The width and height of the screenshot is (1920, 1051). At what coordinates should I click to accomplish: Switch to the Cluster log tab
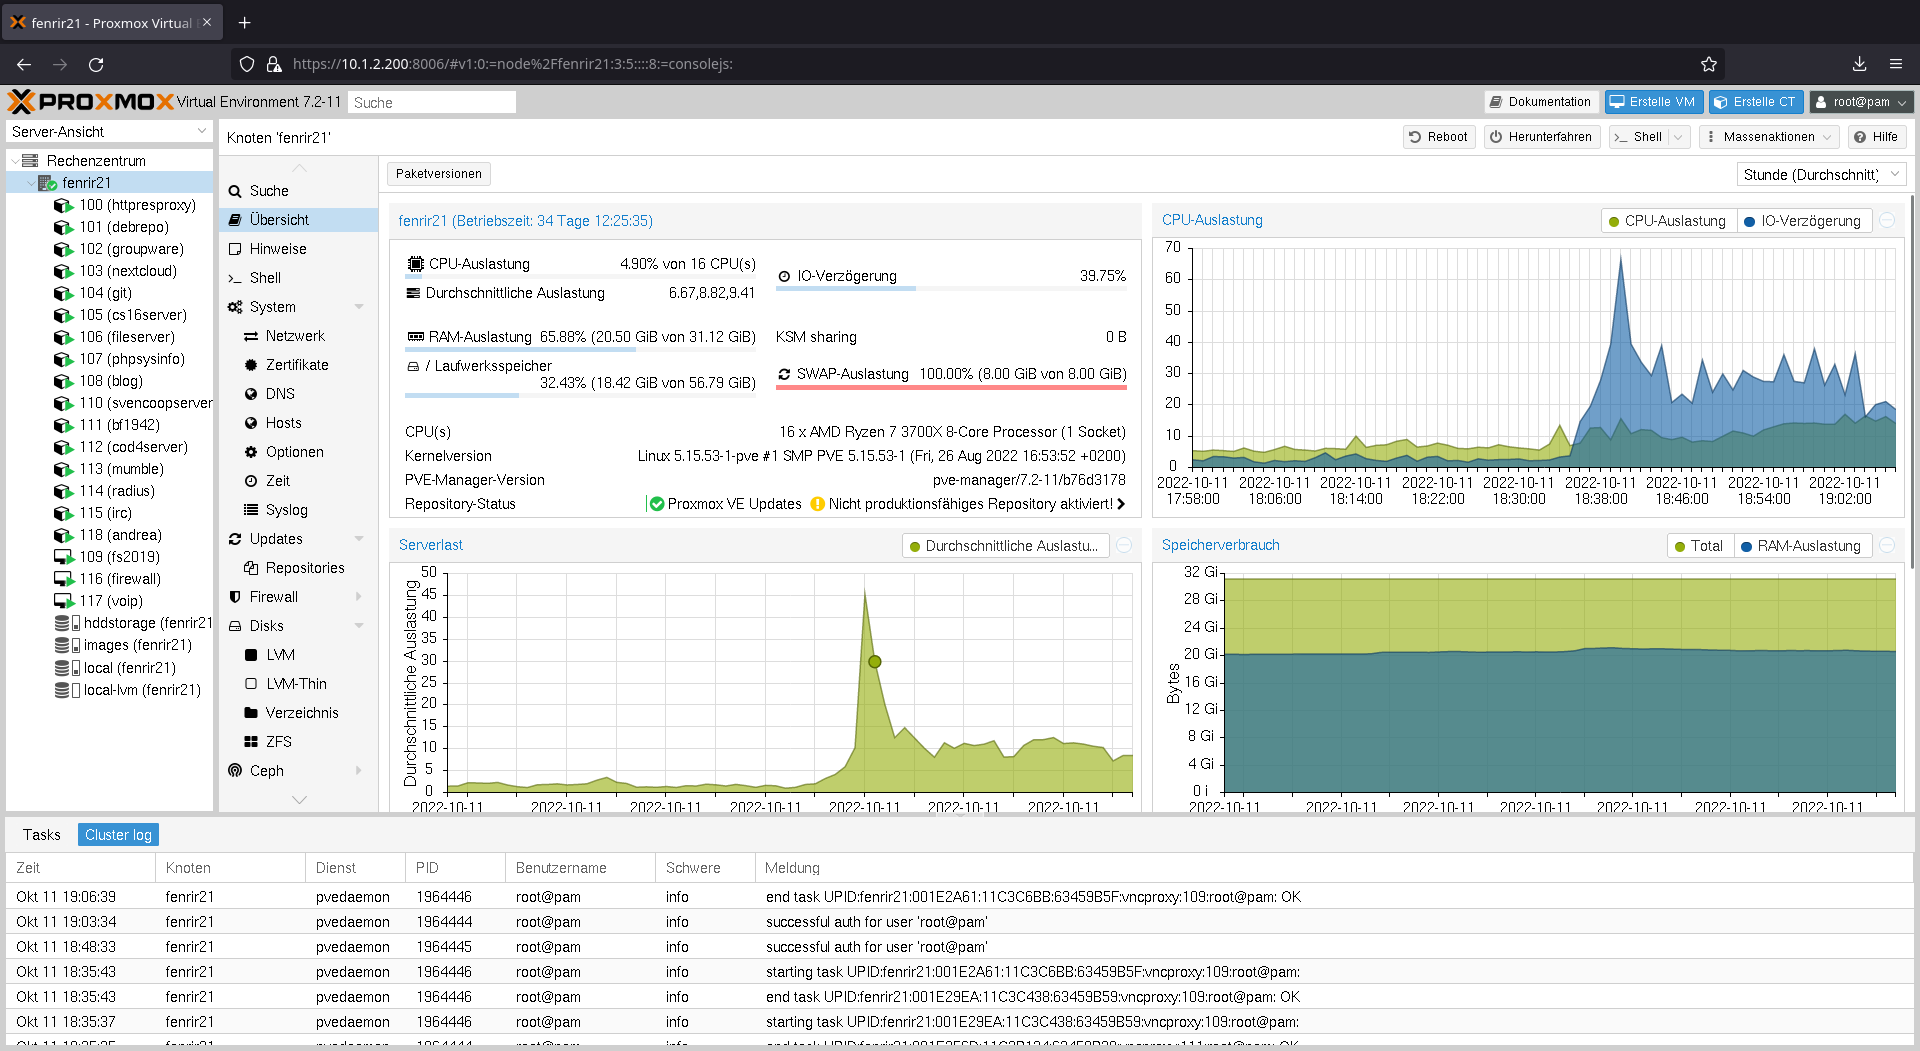click(117, 834)
